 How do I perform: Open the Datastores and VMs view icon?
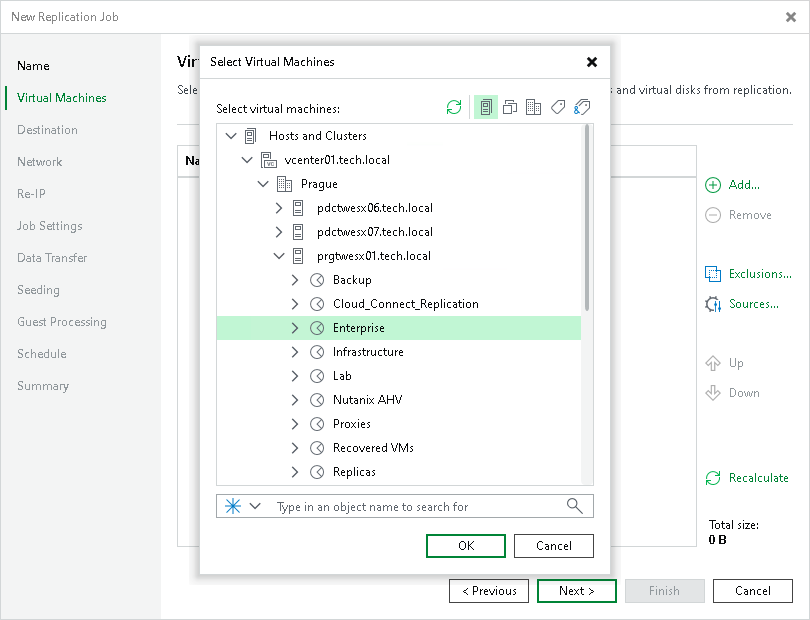tap(533, 107)
